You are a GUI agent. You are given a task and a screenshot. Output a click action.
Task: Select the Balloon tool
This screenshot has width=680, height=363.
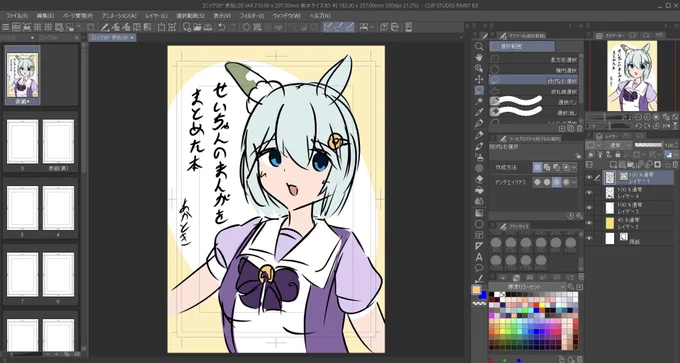click(x=479, y=268)
